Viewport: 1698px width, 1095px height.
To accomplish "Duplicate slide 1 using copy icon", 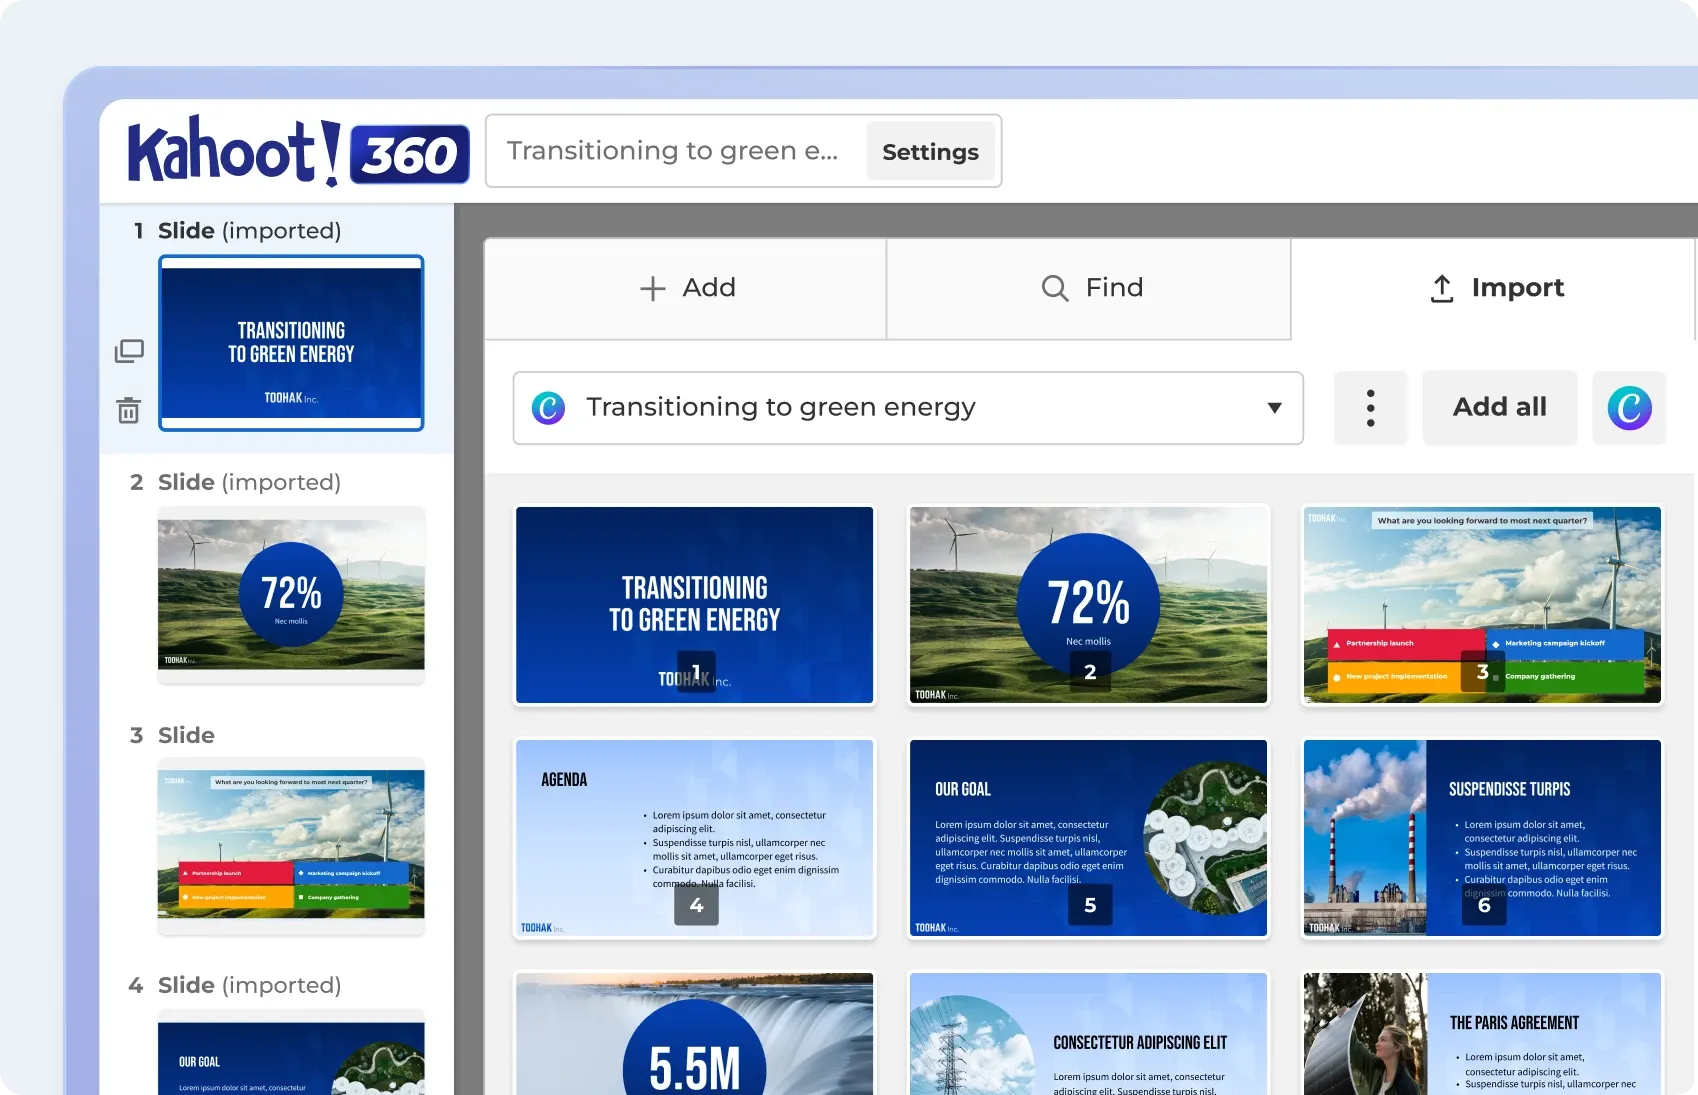I will pyautogui.click(x=129, y=351).
